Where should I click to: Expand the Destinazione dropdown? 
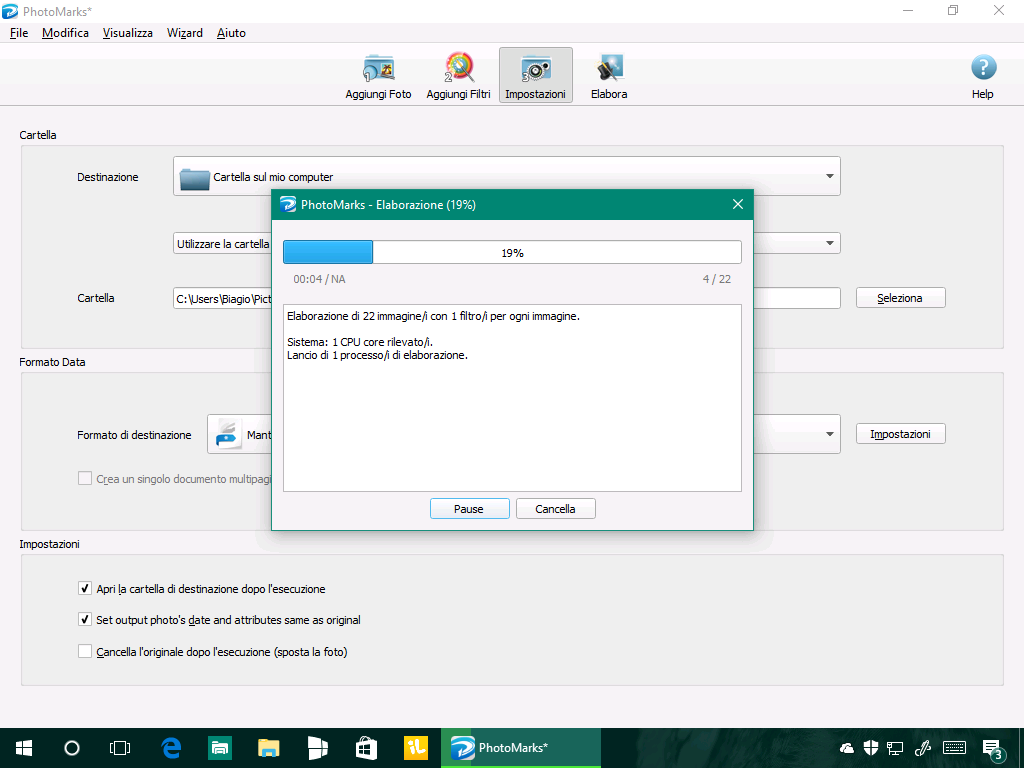pos(829,176)
